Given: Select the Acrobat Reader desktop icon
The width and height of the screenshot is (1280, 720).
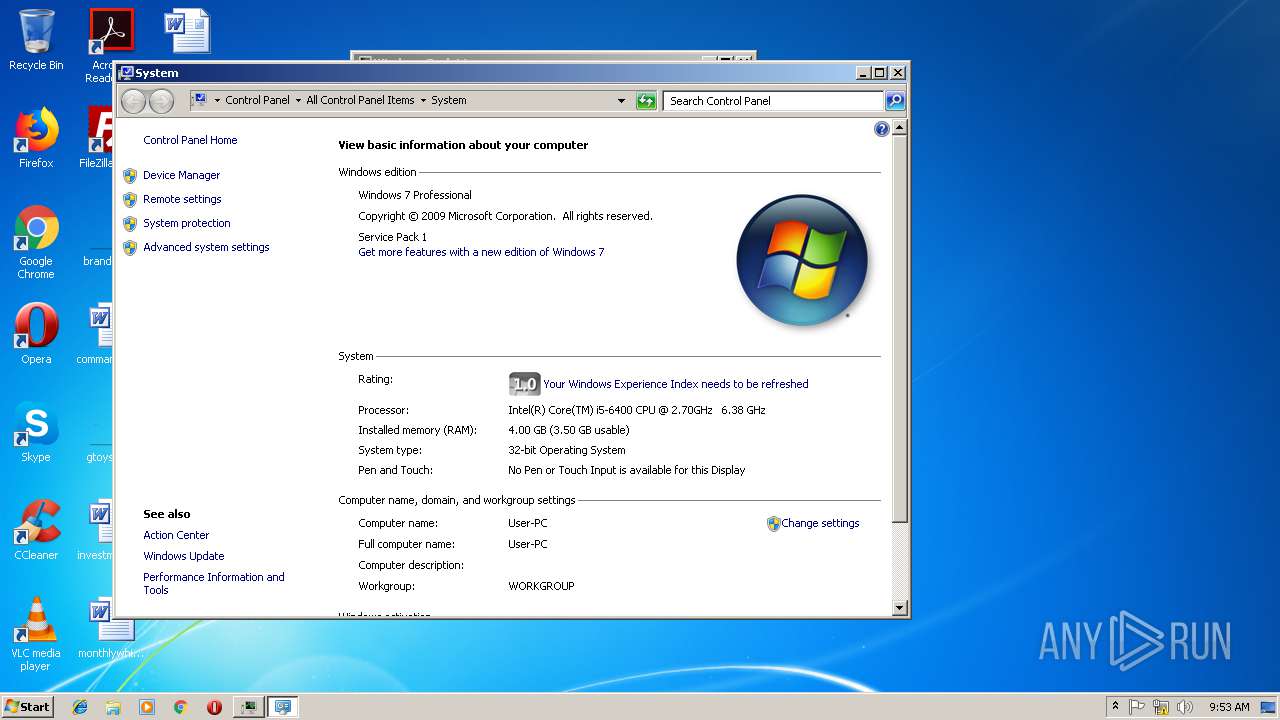Looking at the screenshot, I should pos(105,45).
